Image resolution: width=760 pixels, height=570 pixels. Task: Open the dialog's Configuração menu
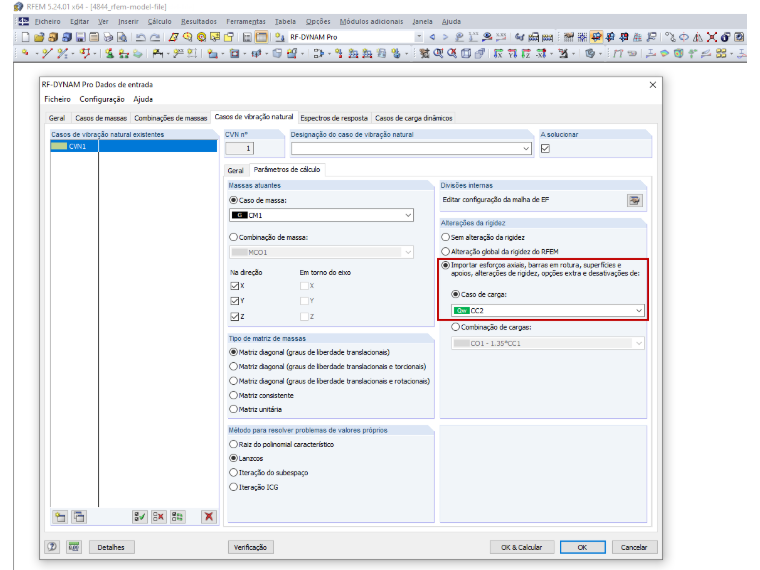(x=102, y=99)
